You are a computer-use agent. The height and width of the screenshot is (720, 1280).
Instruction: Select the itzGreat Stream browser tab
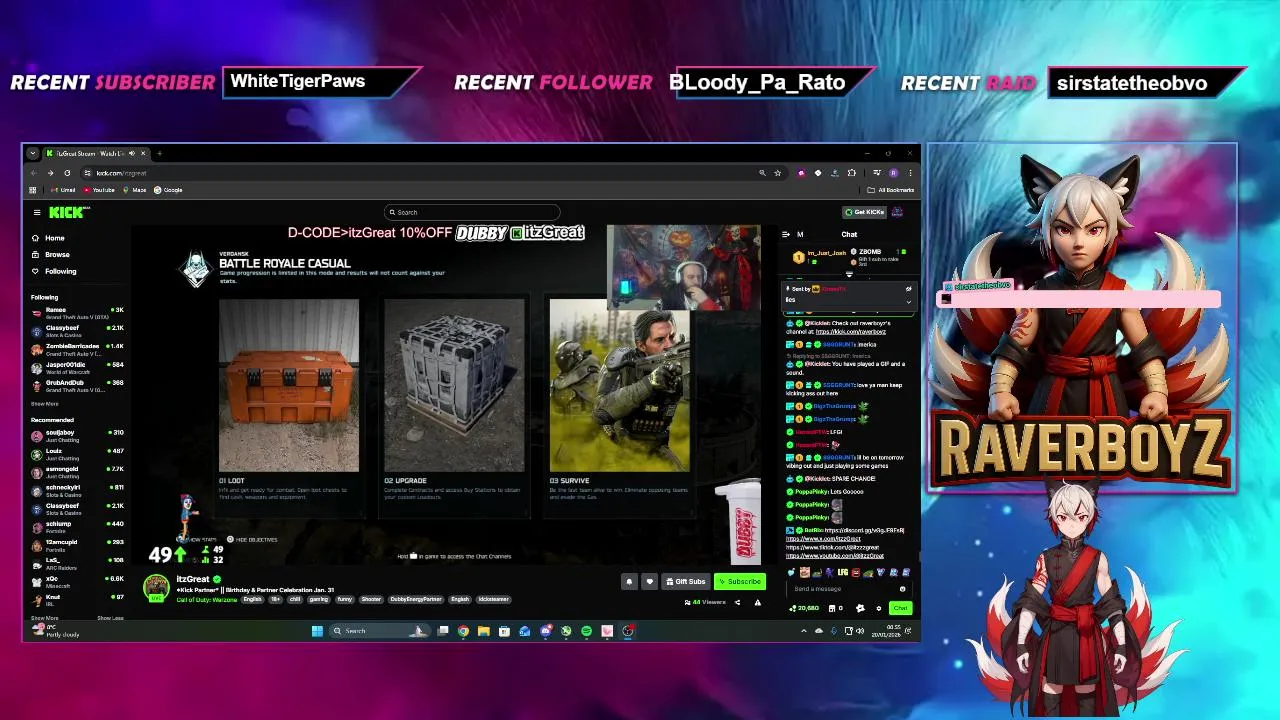coord(95,153)
